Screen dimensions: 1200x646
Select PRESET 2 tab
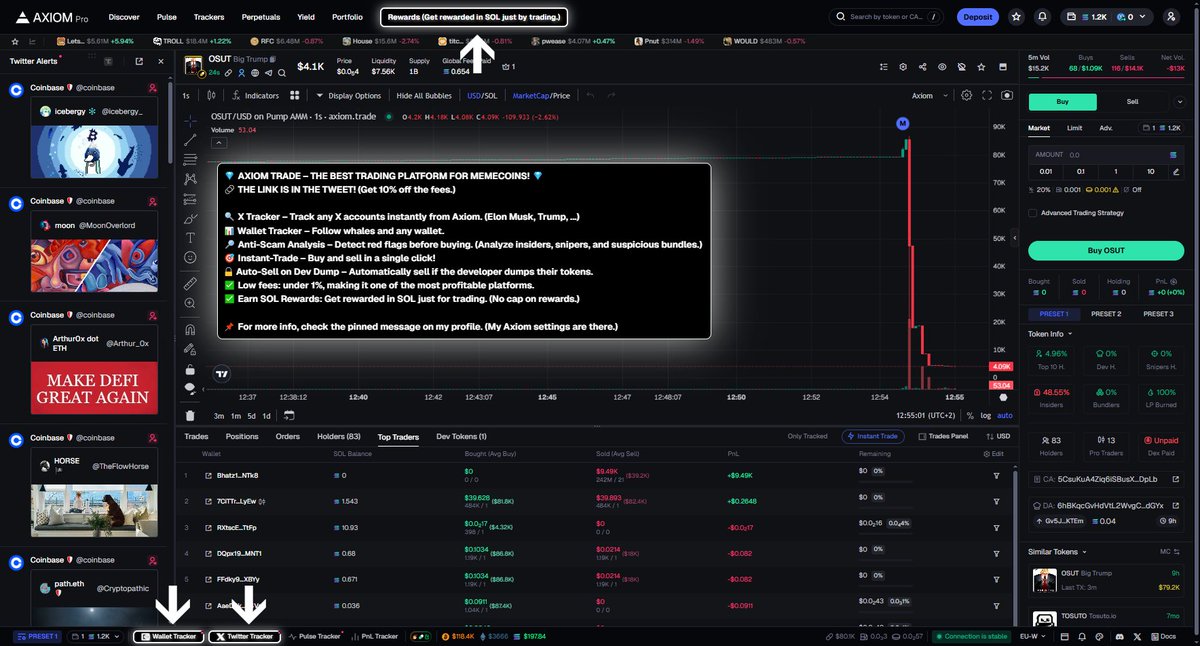(1106, 314)
